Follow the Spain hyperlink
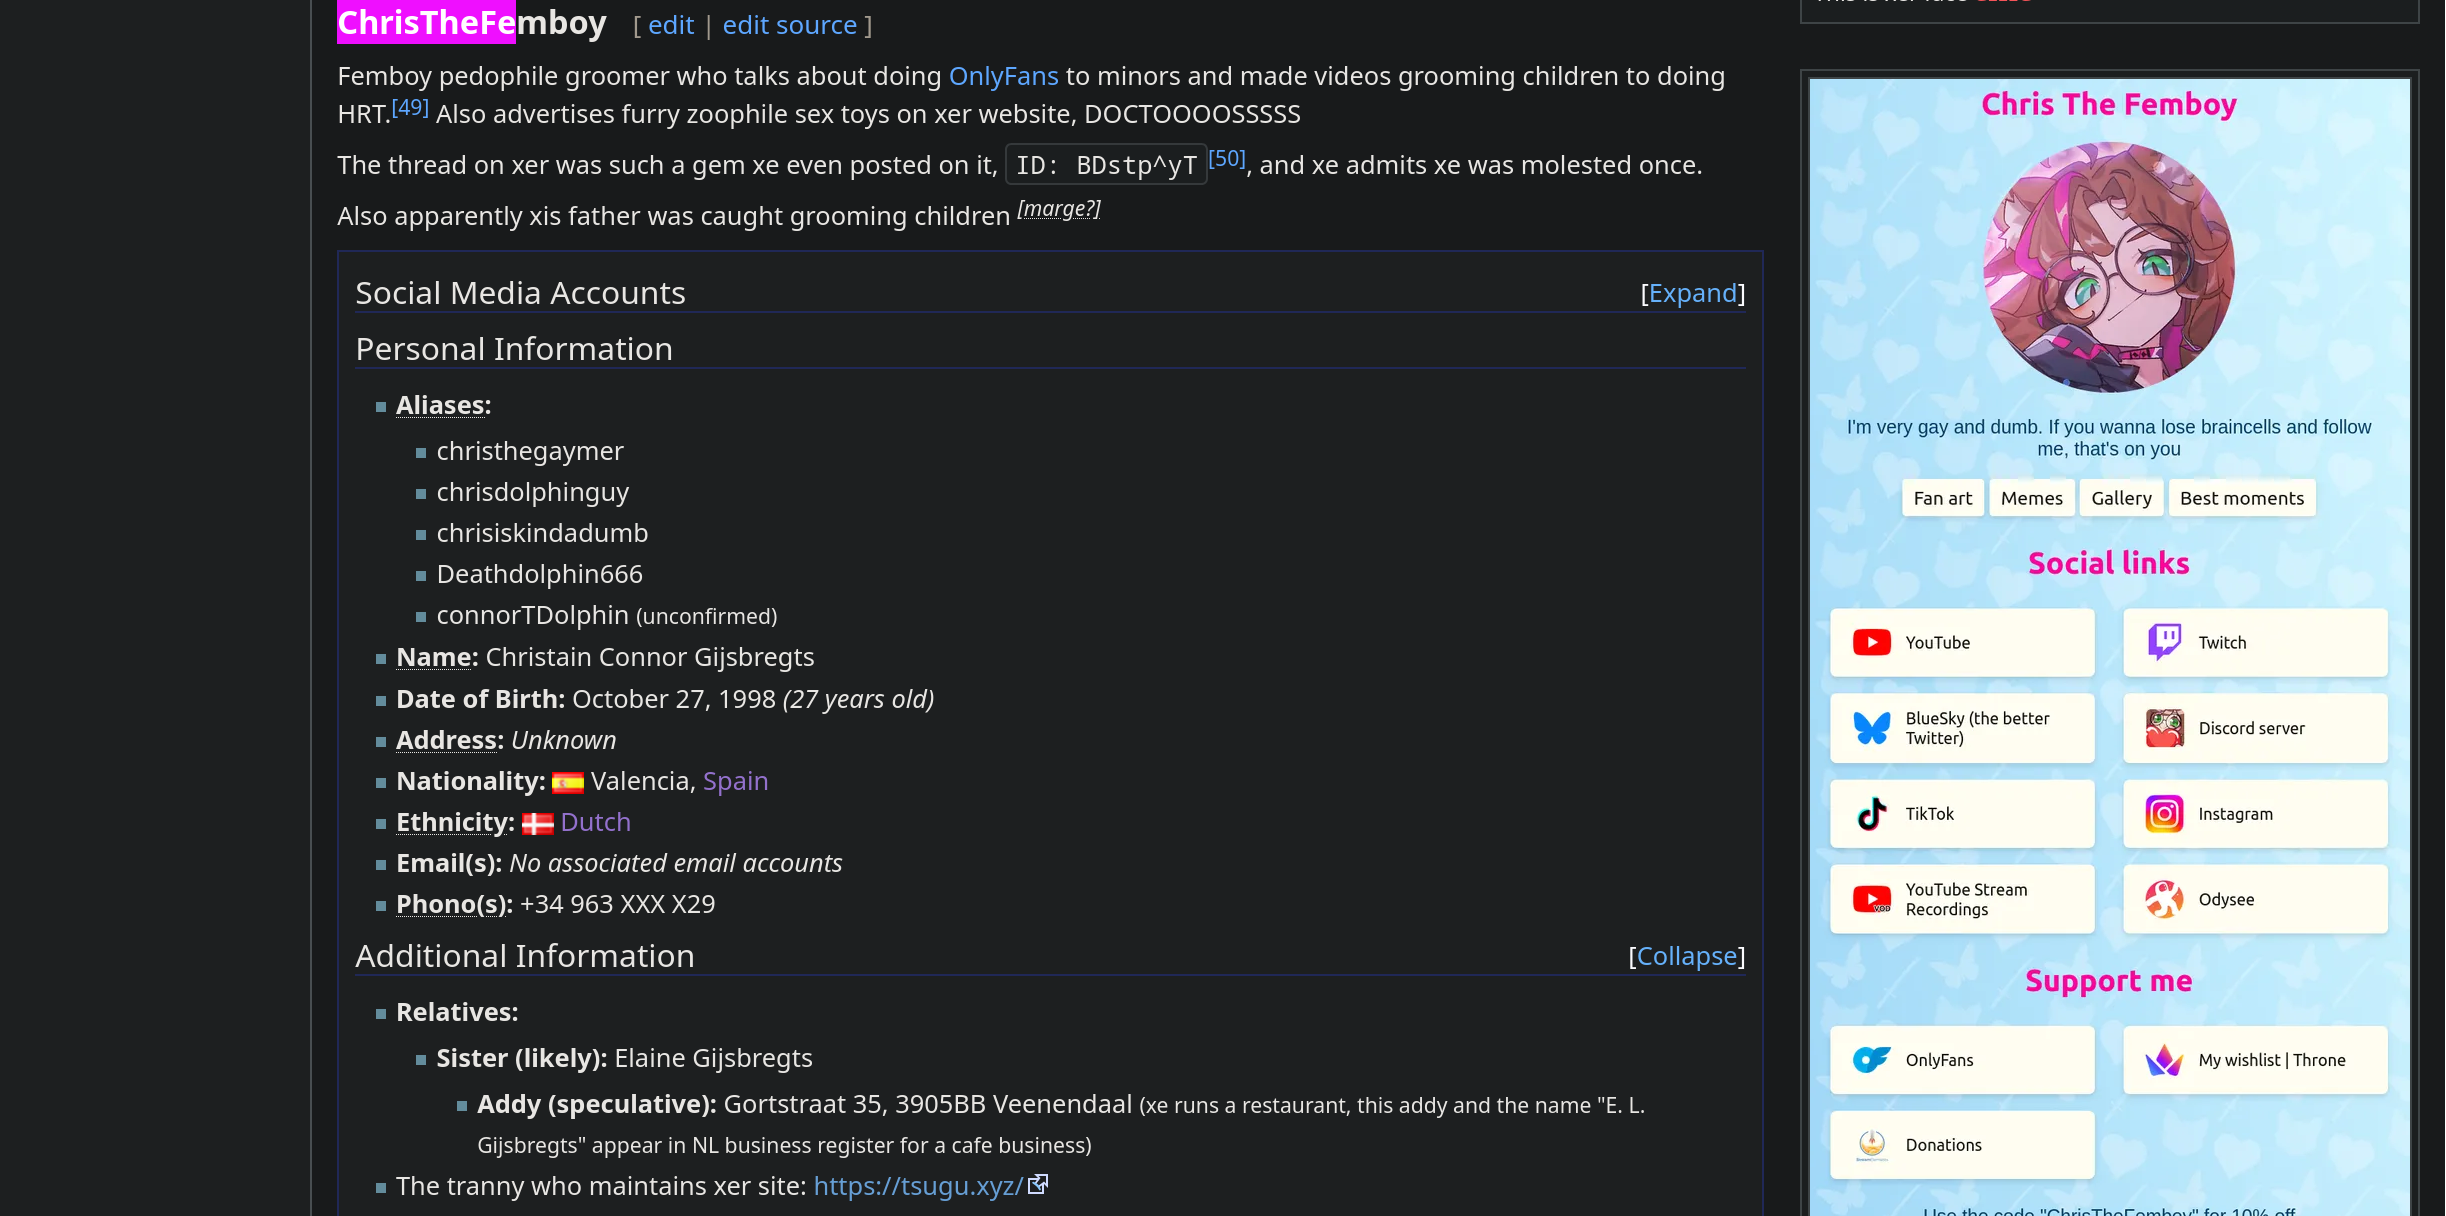The width and height of the screenshot is (2446, 1216). 735,781
